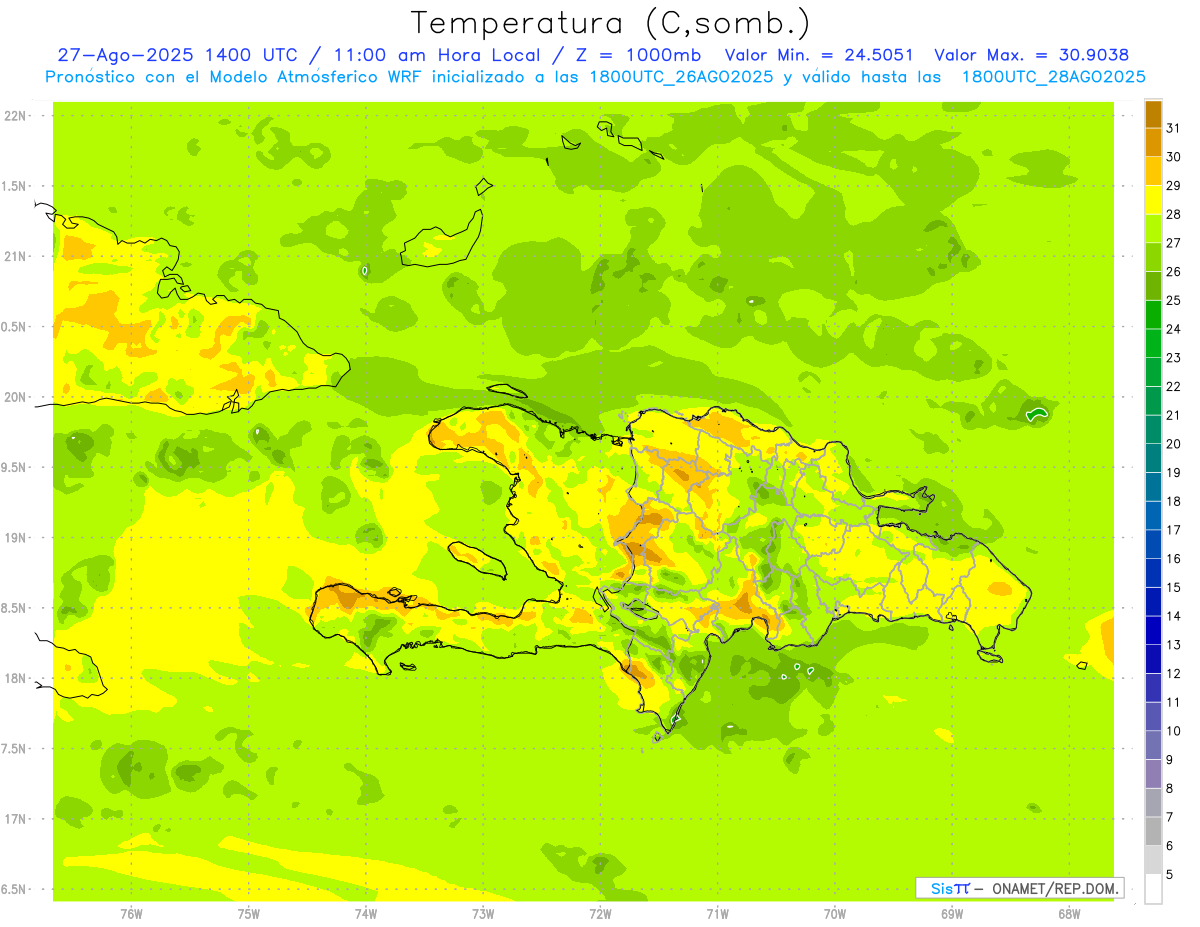This screenshot has height=927, width=1200.
Task: Click the '1800UTC_26AGO2025' initialization timestamp
Action: click(x=679, y=77)
